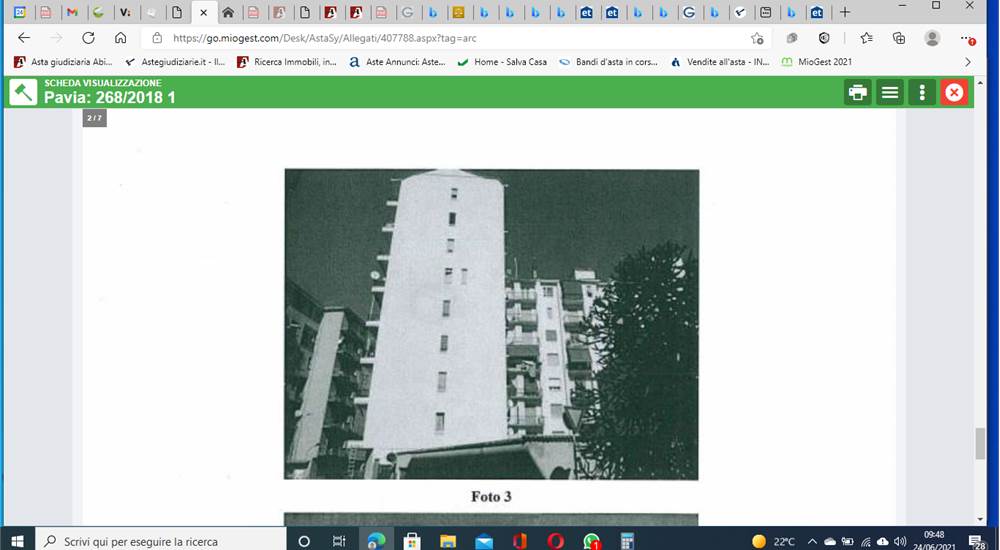Click the auction gavel logo icon

coord(23,93)
